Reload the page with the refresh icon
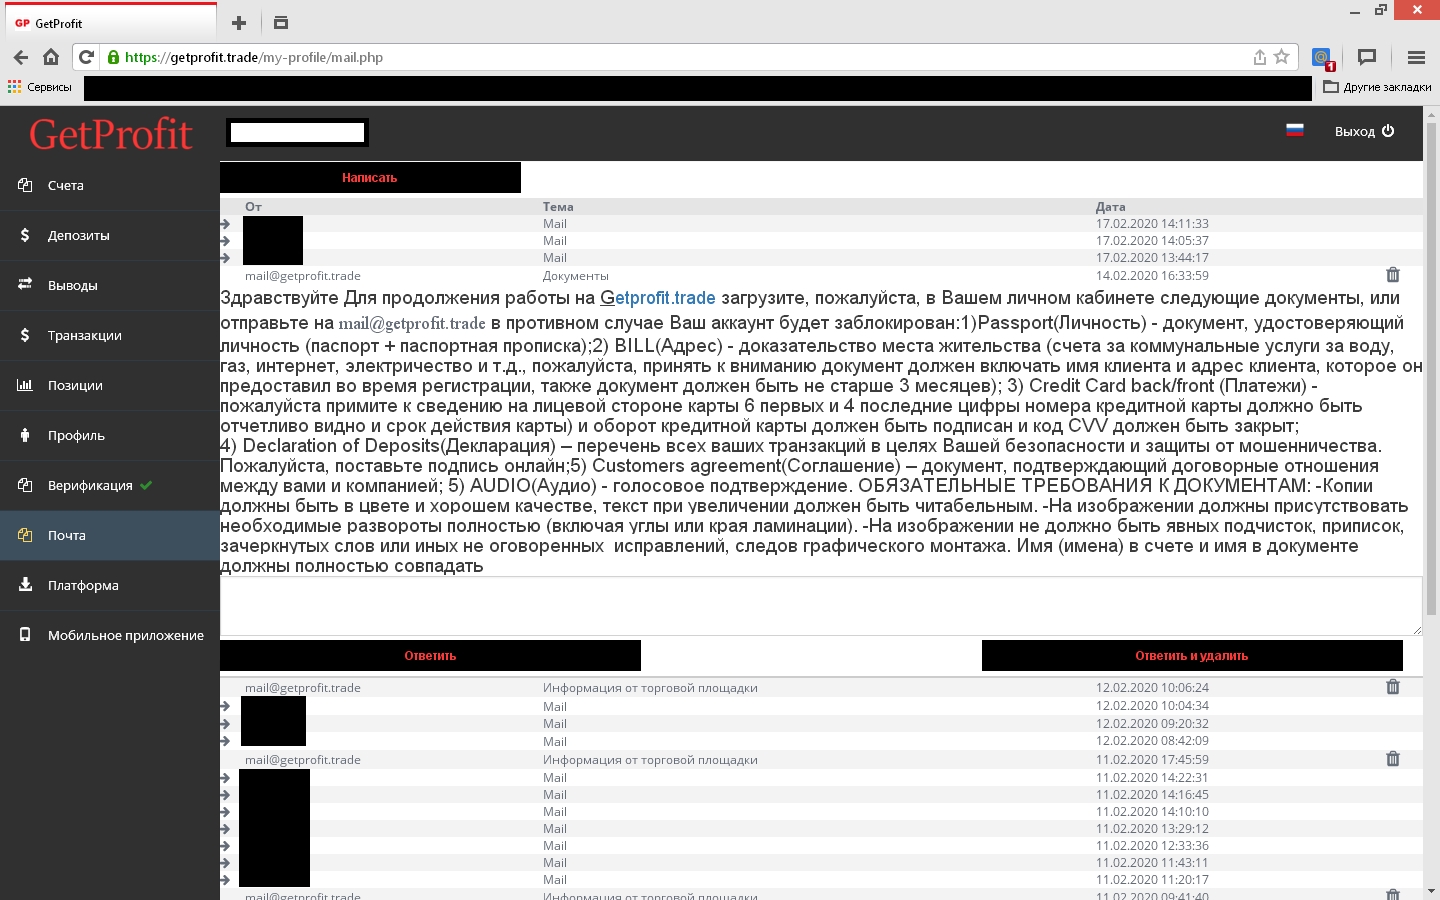Viewport: 1440px width, 900px height. click(x=87, y=57)
